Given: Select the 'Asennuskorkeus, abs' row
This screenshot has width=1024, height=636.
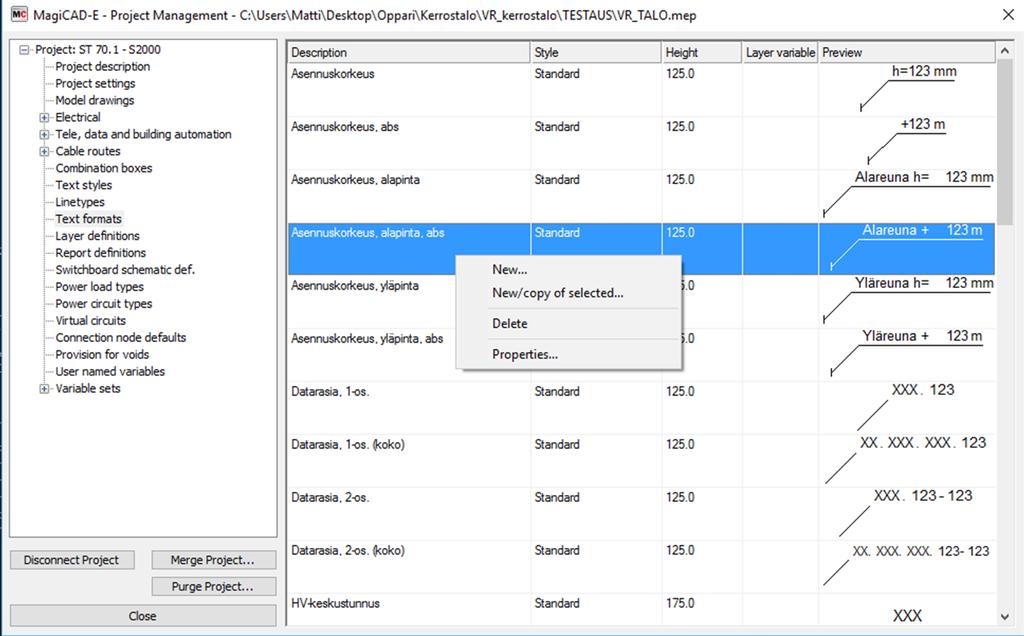Looking at the screenshot, I should coord(642,143).
